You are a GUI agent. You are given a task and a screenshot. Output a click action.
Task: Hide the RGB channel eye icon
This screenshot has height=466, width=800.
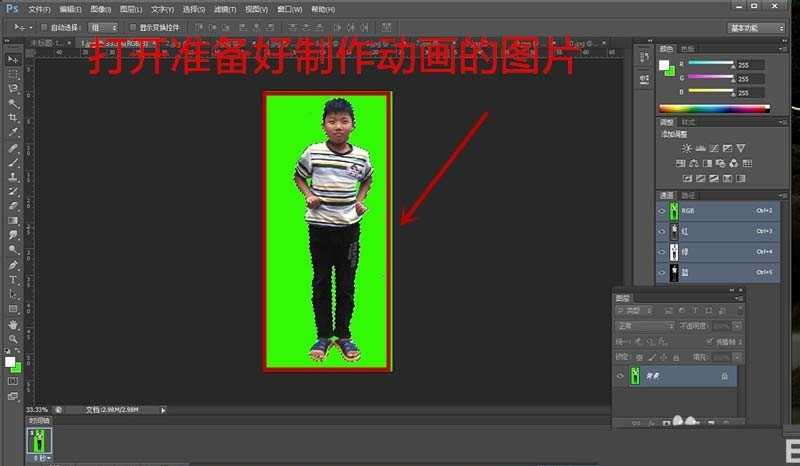(x=662, y=211)
